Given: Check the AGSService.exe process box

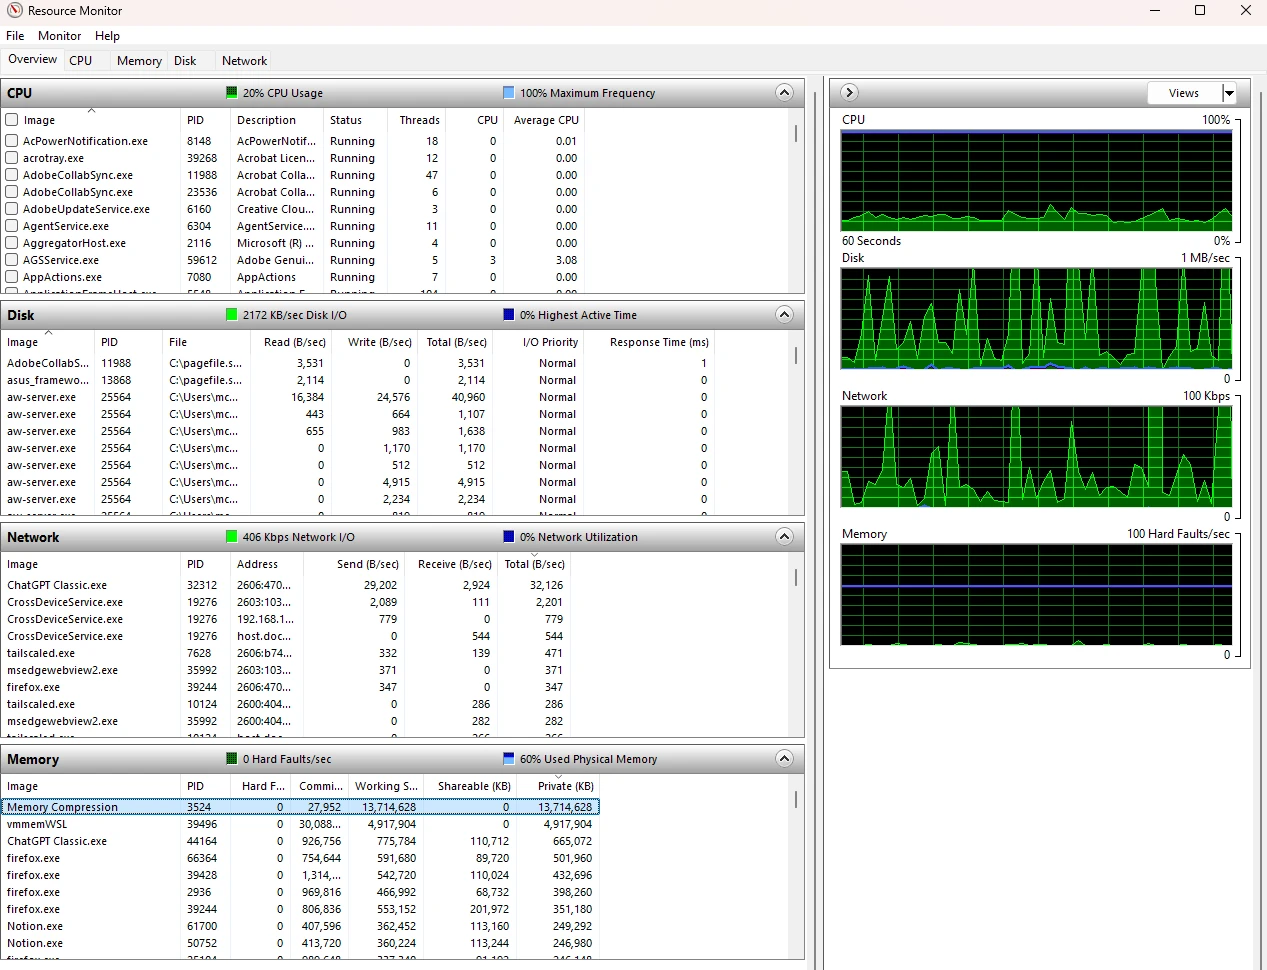Looking at the screenshot, I should point(12,260).
